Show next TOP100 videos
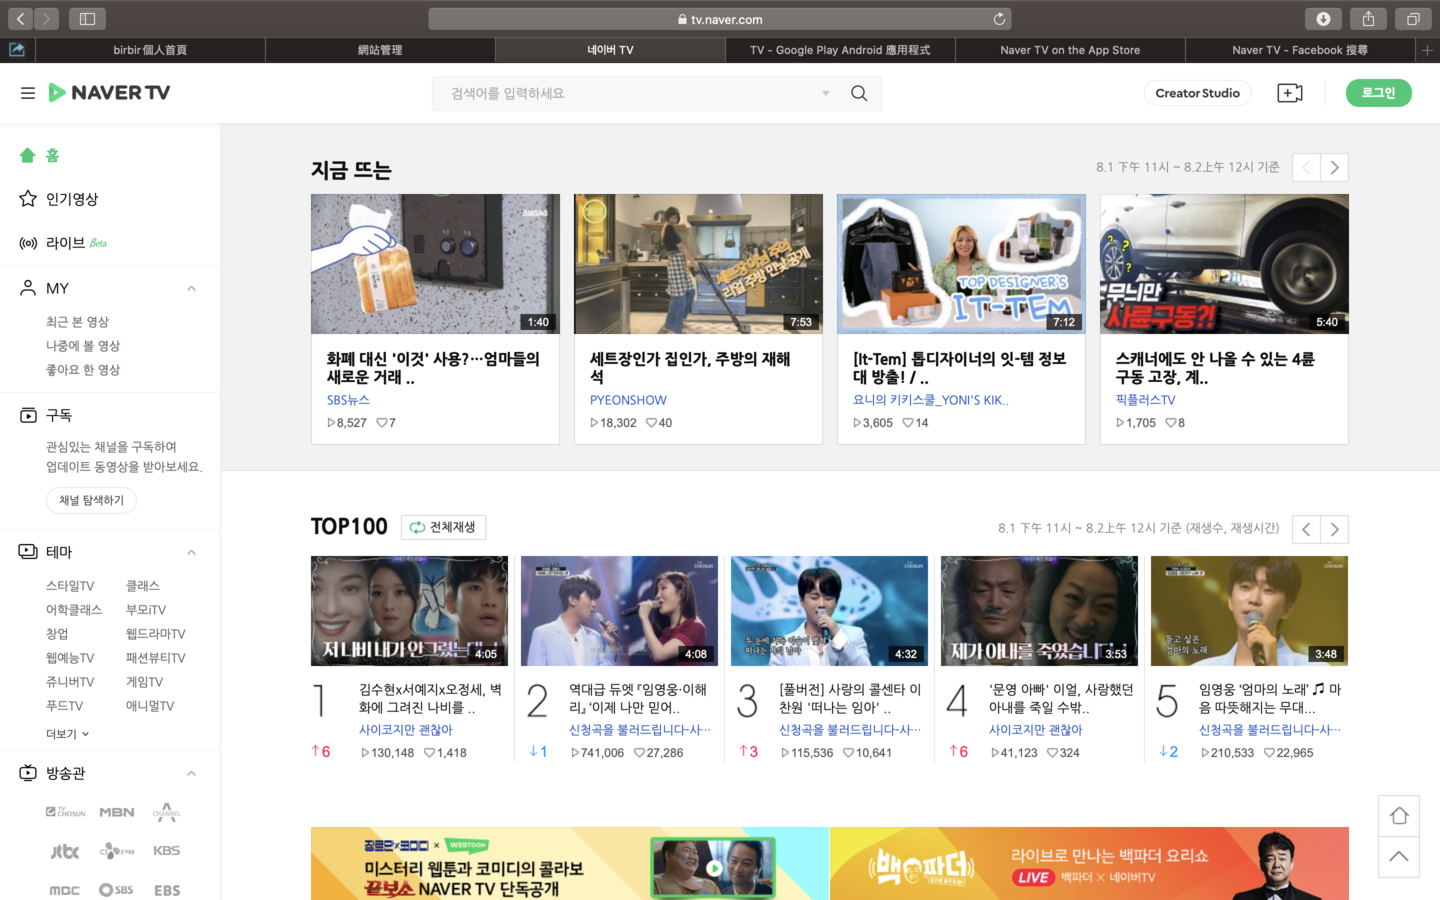This screenshot has width=1440, height=900. click(1335, 529)
